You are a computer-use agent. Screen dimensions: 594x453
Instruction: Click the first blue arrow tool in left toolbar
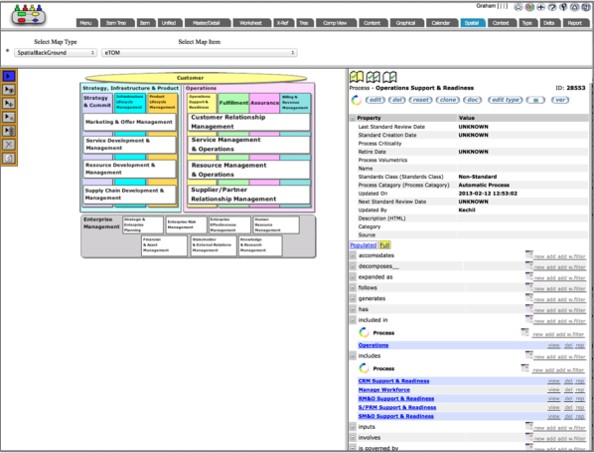click(x=9, y=76)
